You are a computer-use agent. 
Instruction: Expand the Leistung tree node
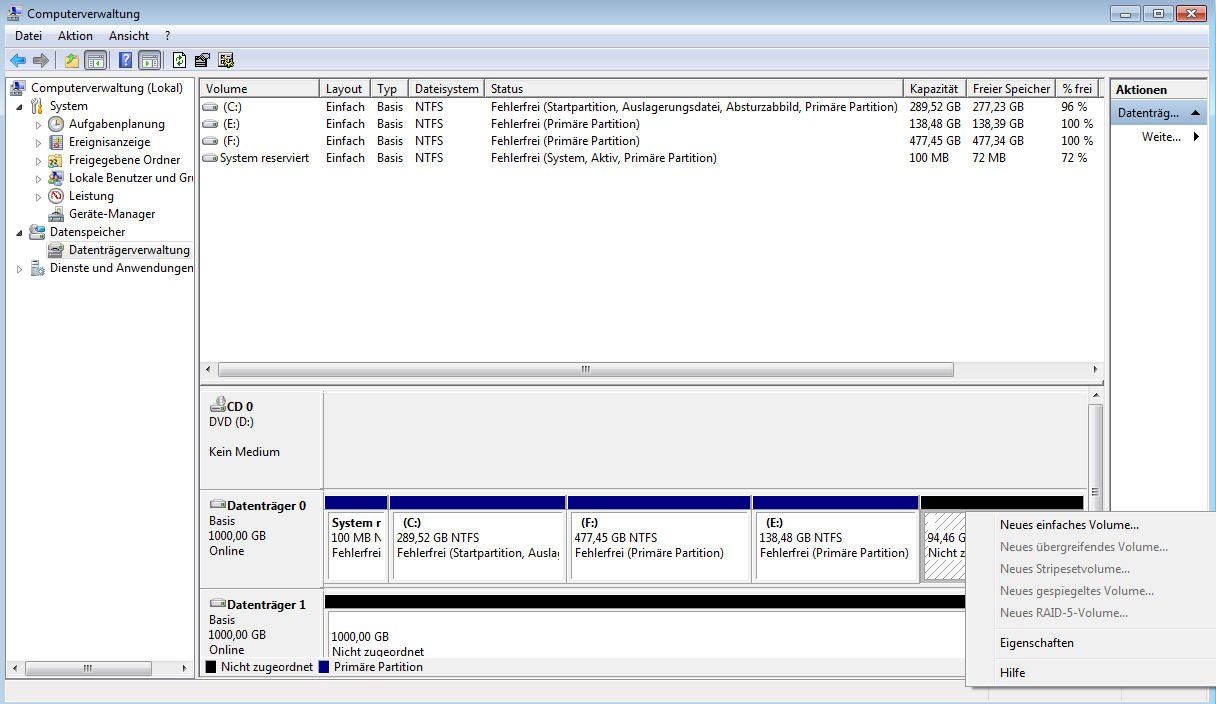(x=38, y=197)
